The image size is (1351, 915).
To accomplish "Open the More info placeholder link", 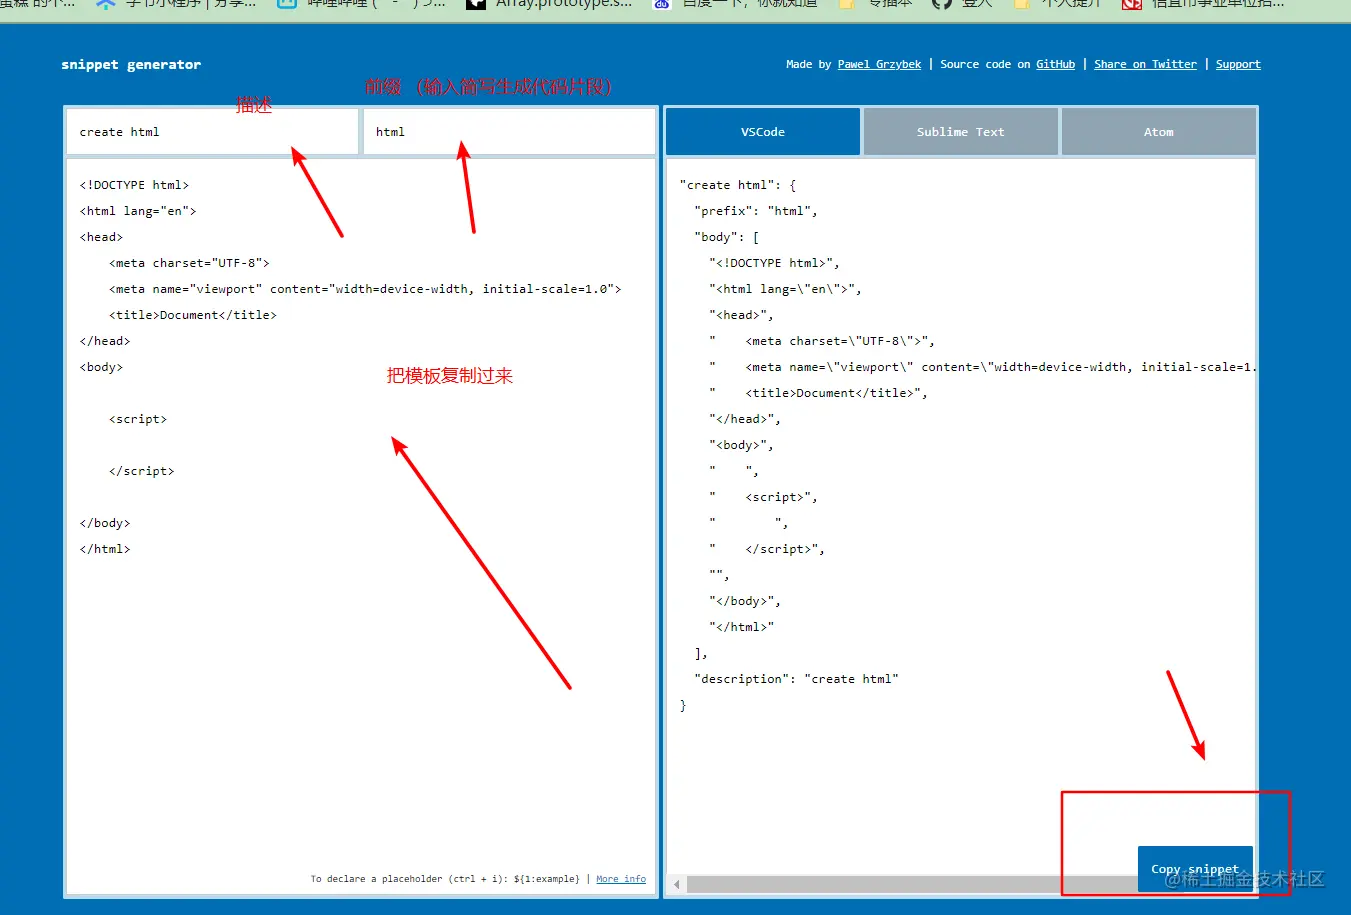I will point(621,879).
